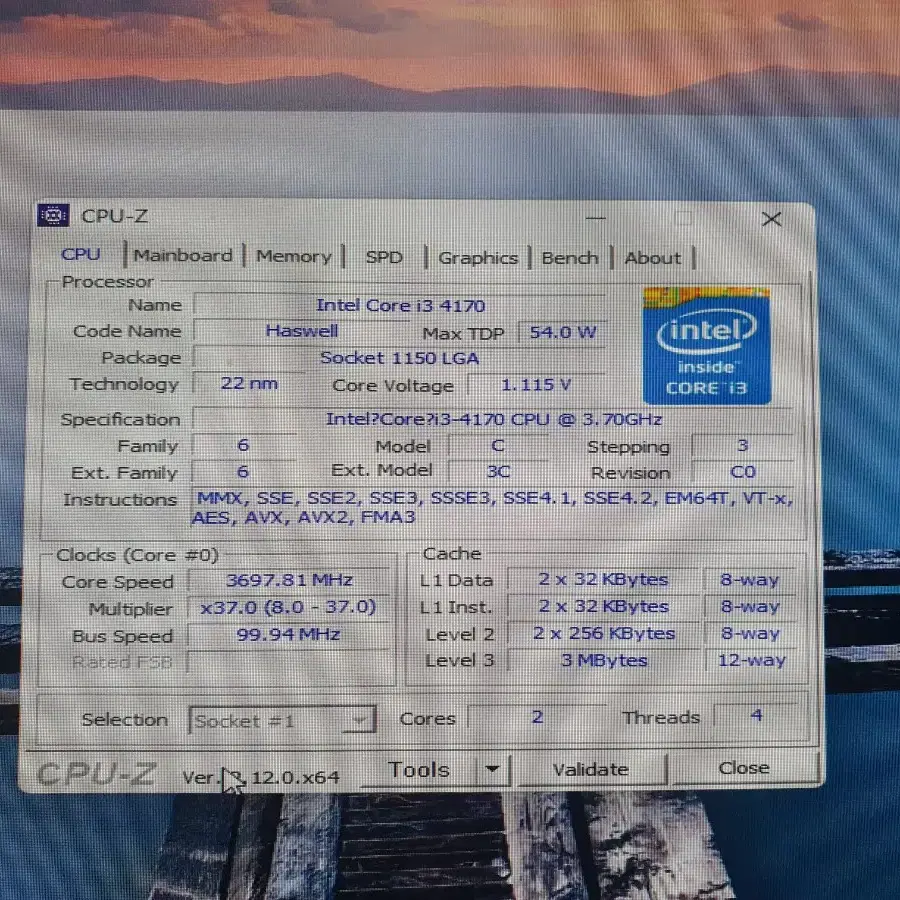Click the Multiplier value x37.0 (8.0 - 37.0)
900x900 pixels.
tap(288, 607)
